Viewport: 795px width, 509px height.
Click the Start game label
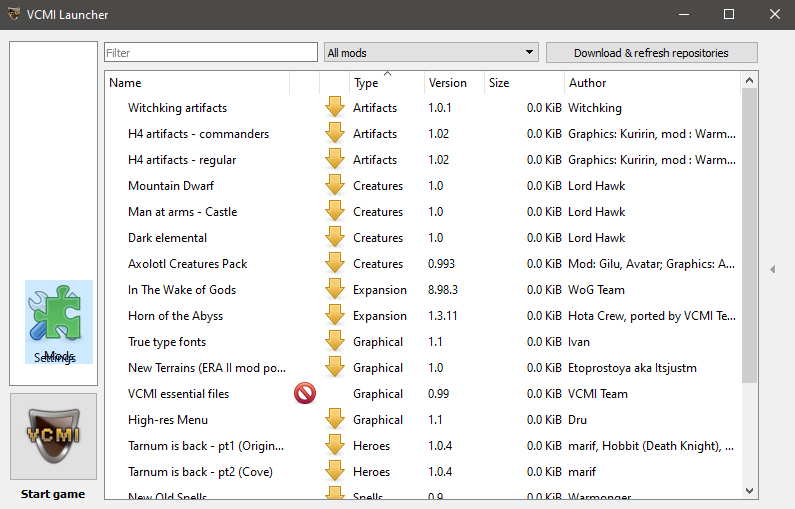[x=53, y=494]
